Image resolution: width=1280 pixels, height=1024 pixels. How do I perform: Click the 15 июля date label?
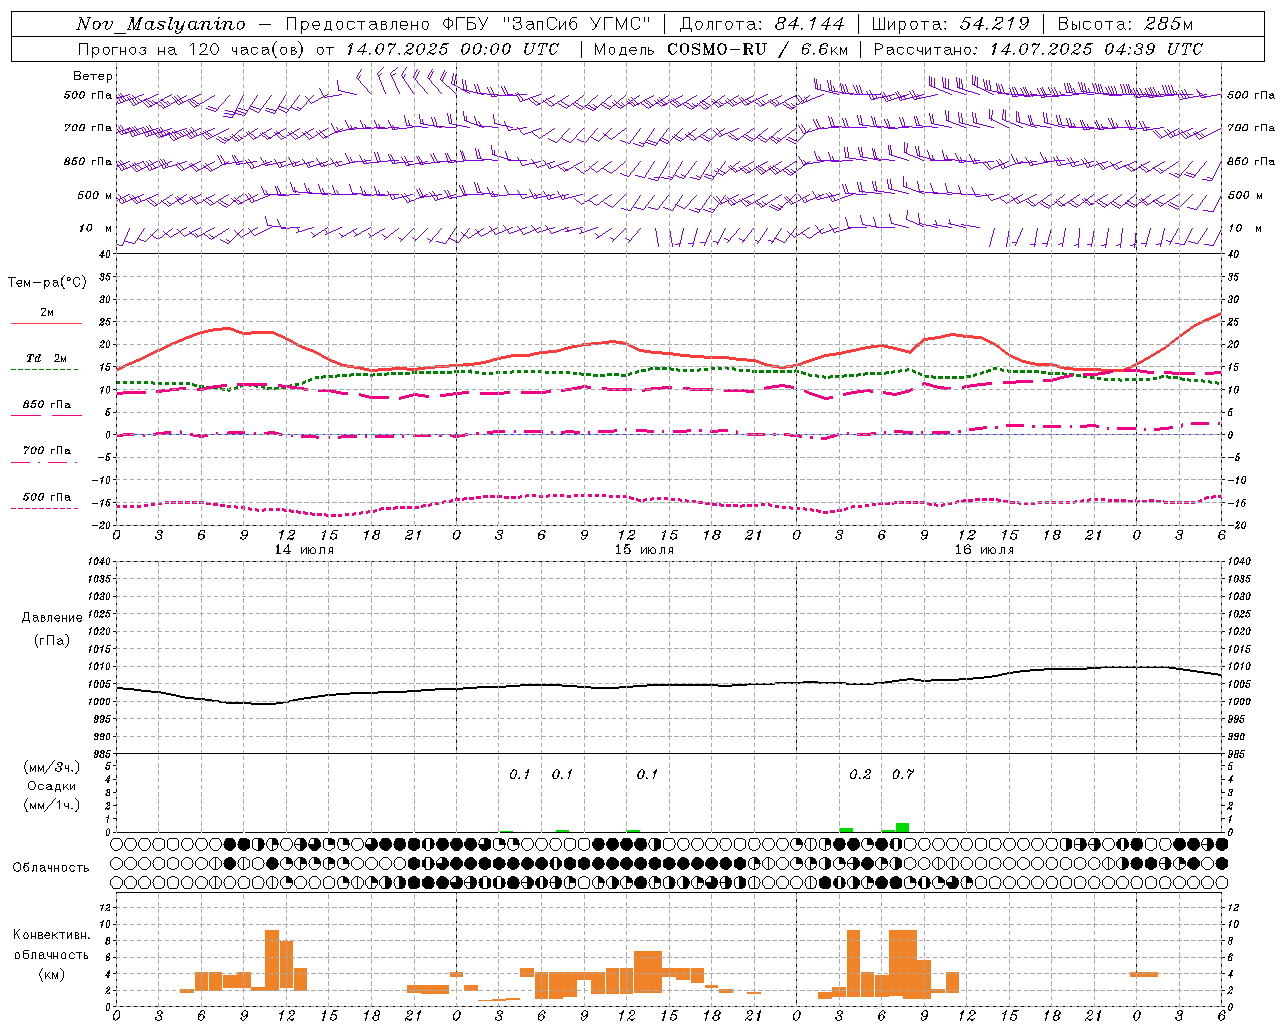644,550
